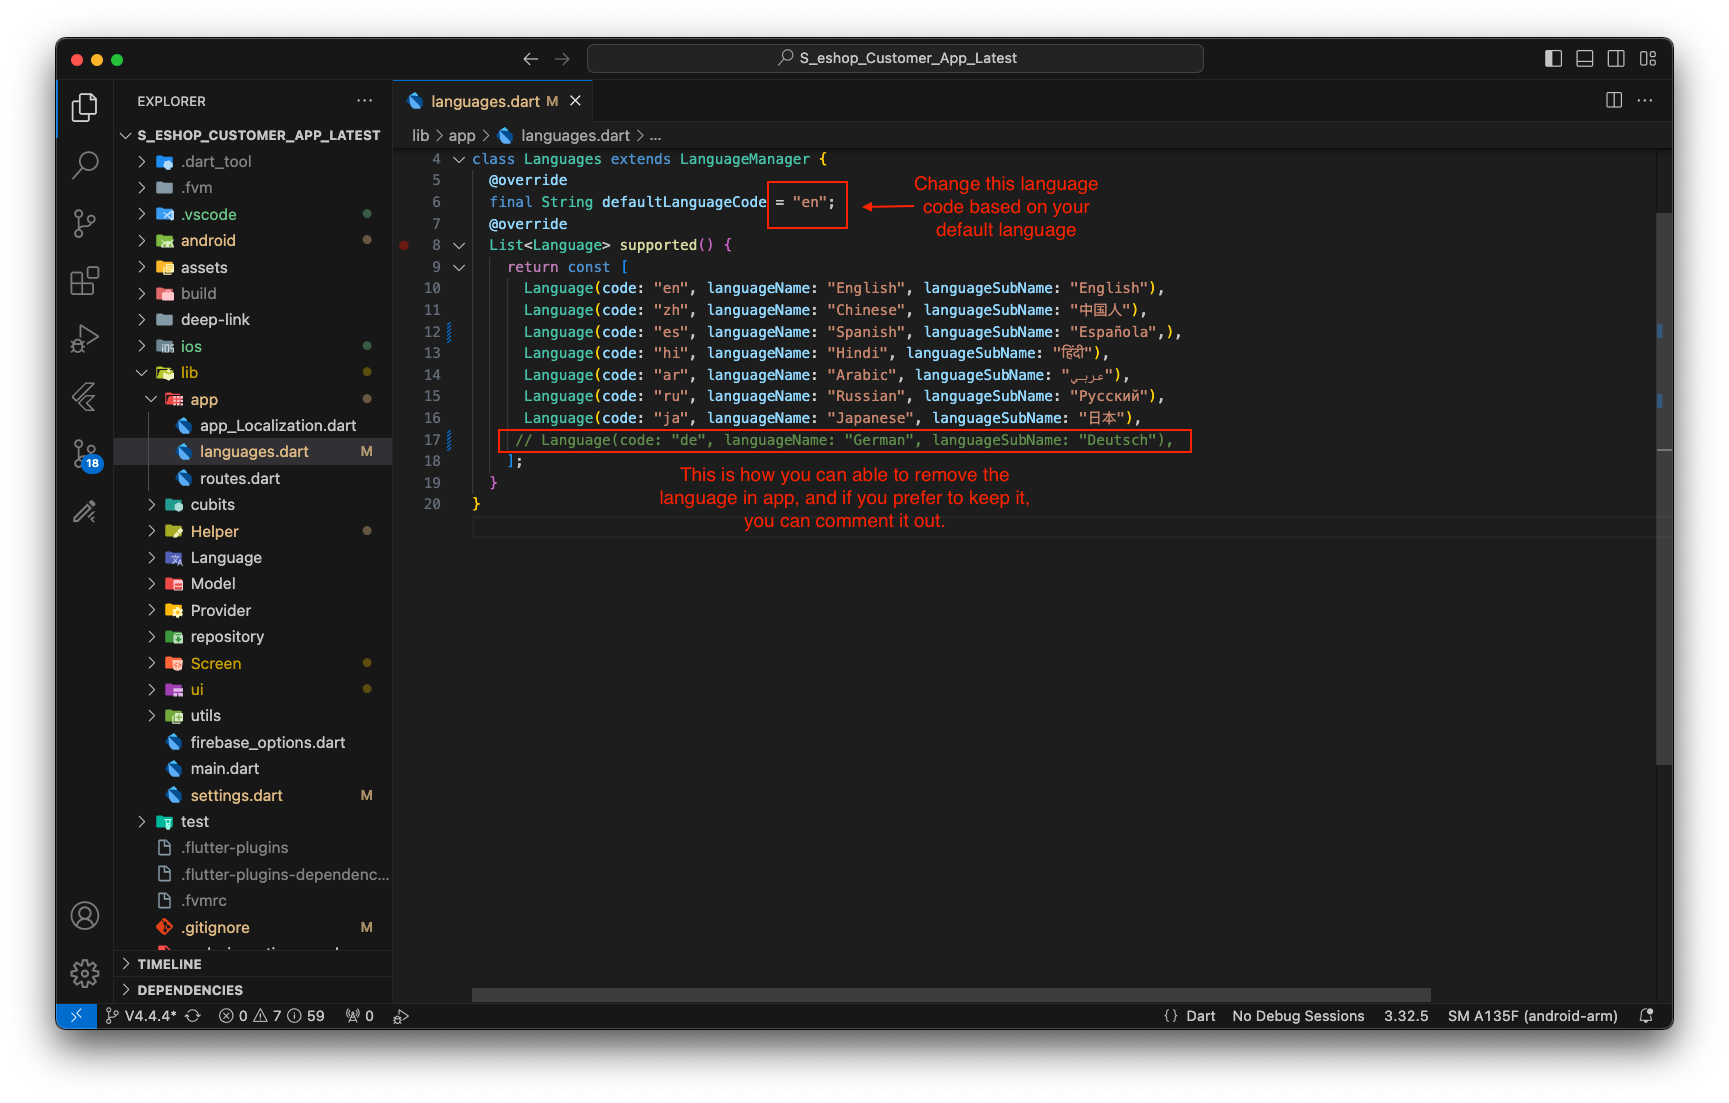
Task: Open the Manage settings gear
Action: coord(85,973)
